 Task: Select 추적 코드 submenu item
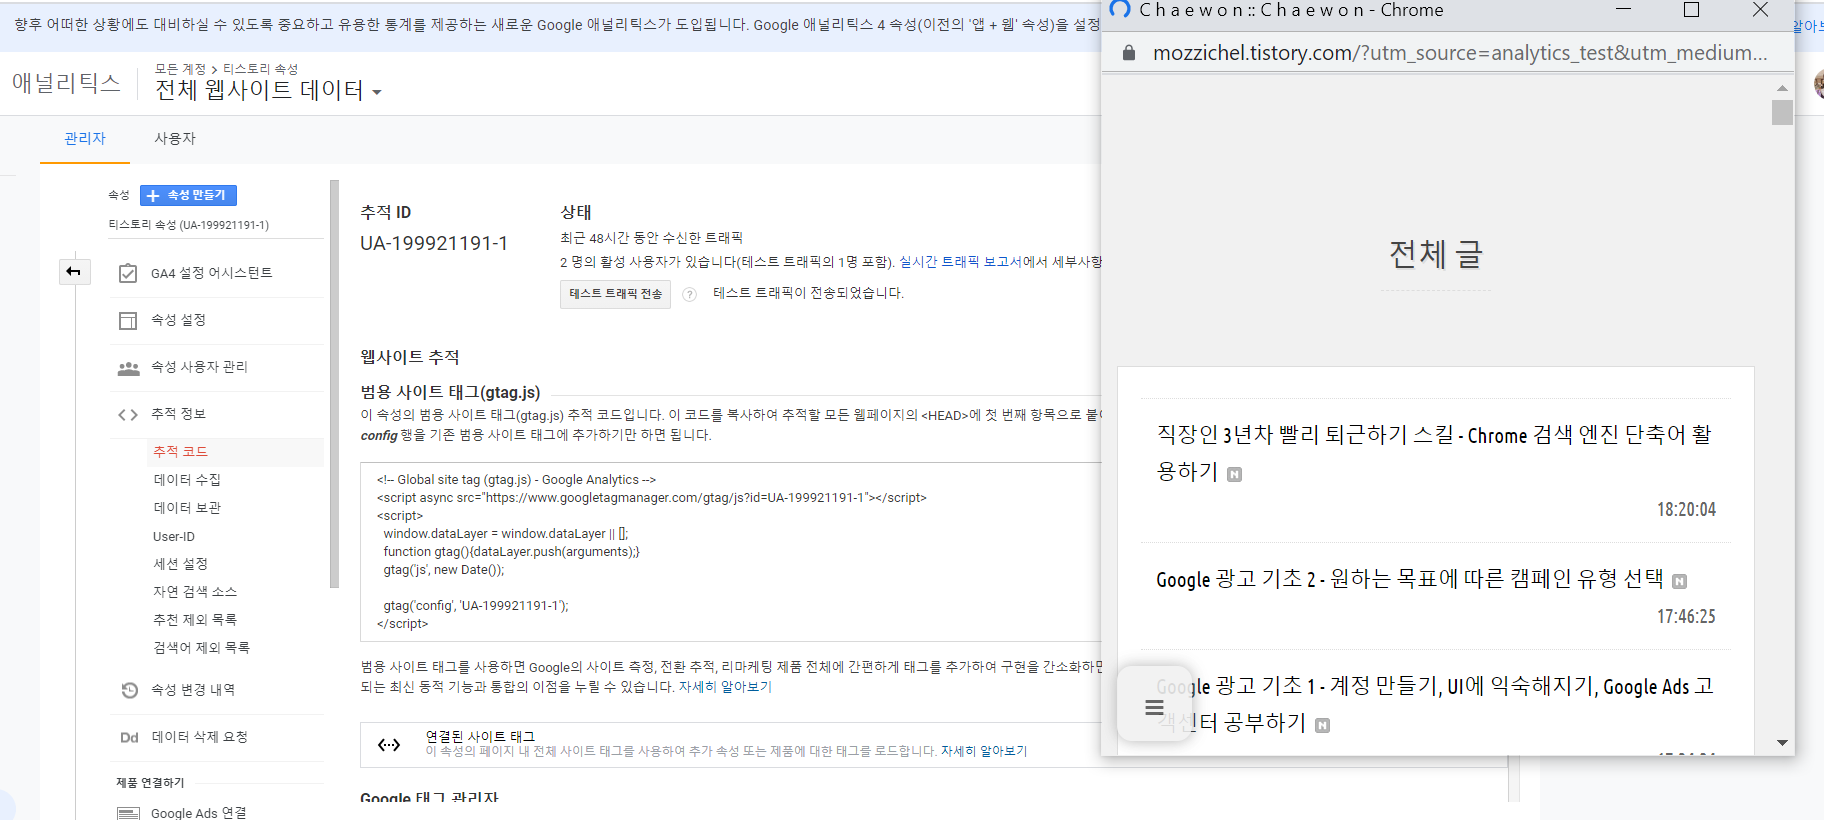tap(180, 452)
